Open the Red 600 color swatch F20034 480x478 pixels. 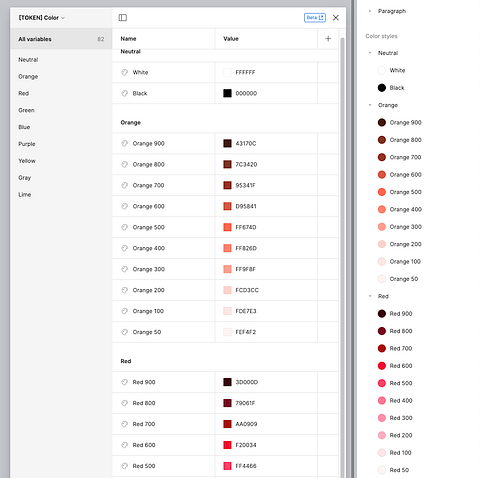tap(227, 445)
